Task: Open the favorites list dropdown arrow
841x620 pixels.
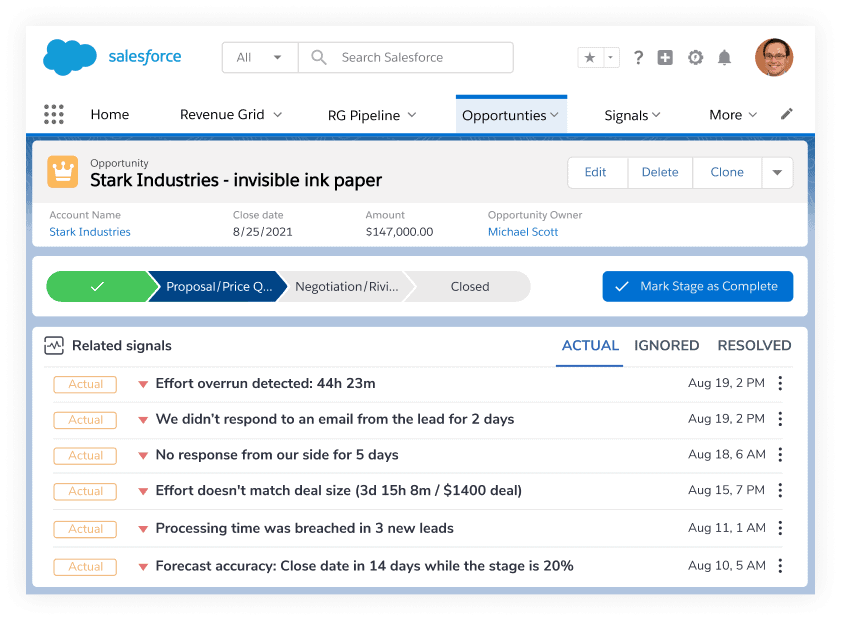Action: (x=611, y=57)
